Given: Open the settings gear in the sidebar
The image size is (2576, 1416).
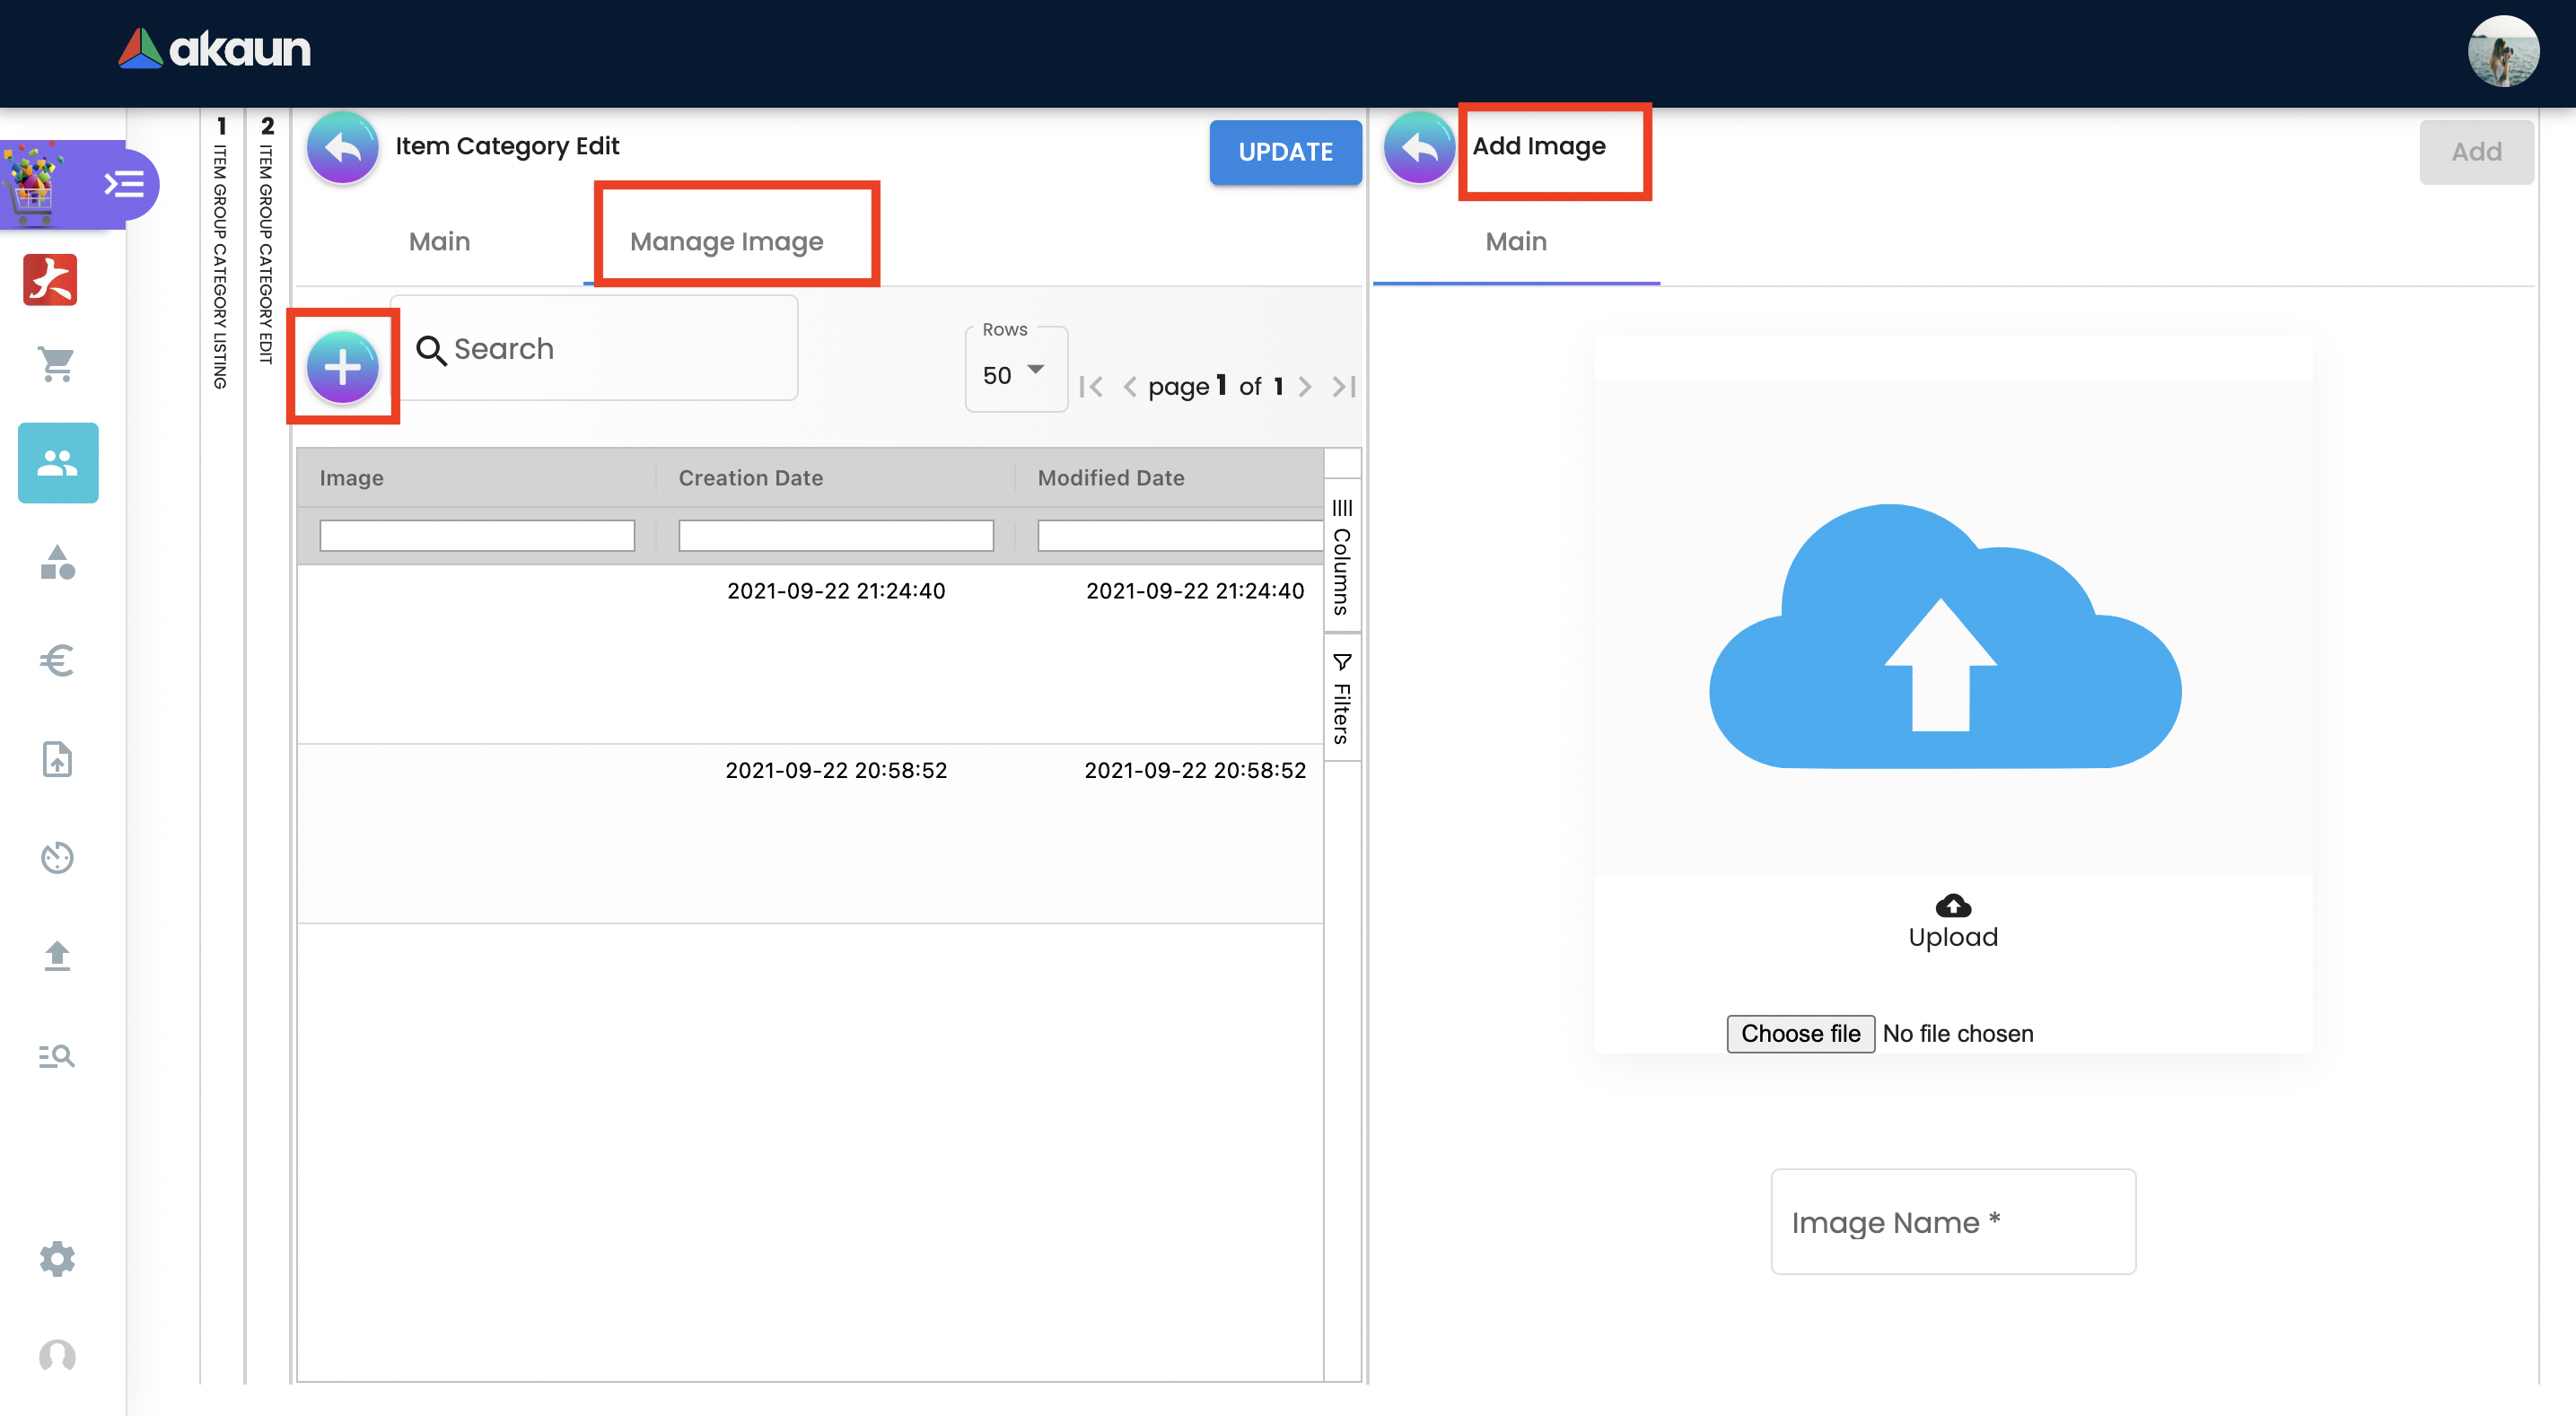Looking at the screenshot, I should [57, 1258].
